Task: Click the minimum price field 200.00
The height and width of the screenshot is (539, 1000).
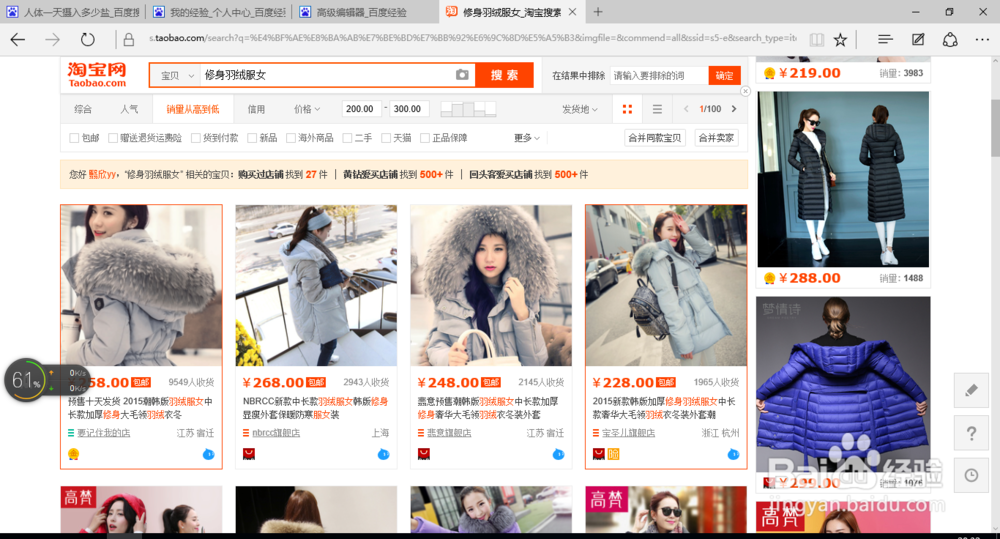Action: [362, 109]
